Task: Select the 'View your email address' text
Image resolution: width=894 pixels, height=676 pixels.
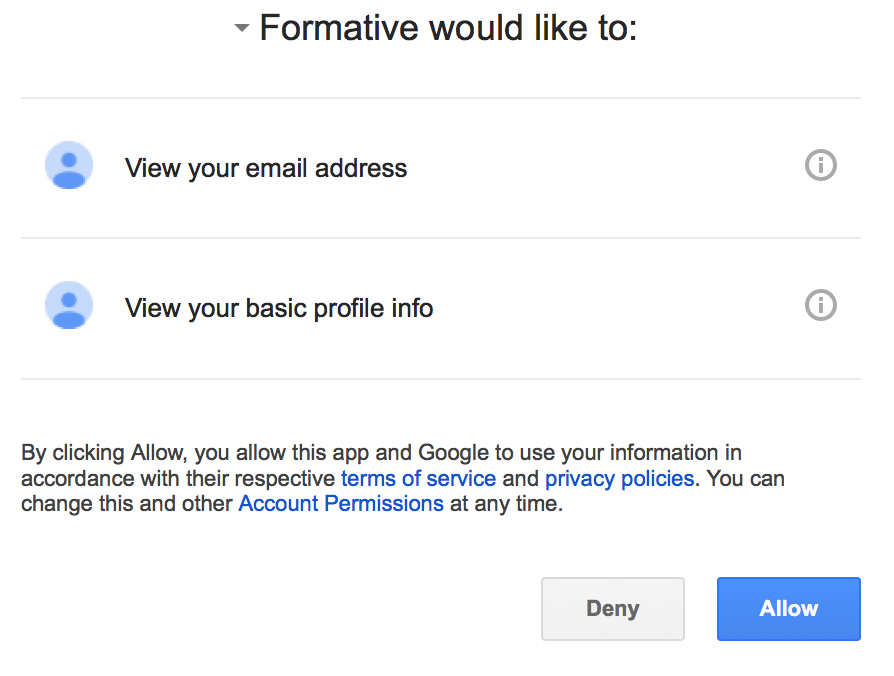Action: tap(266, 168)
